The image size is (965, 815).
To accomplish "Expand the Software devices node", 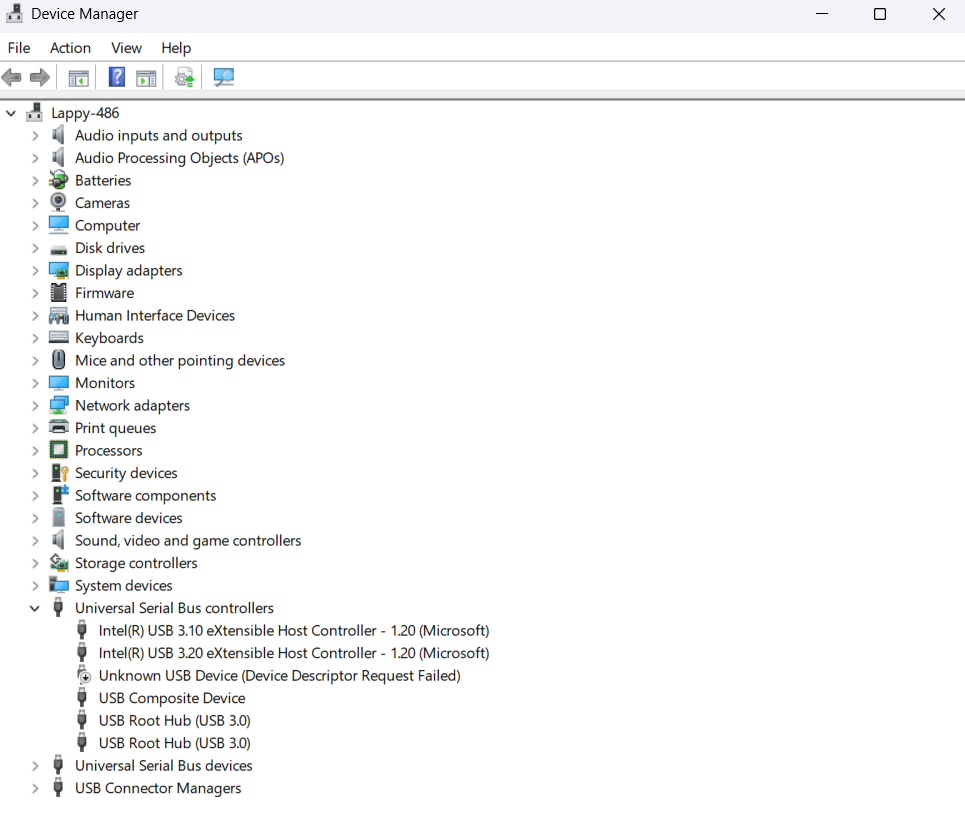I will coord(35,518).
